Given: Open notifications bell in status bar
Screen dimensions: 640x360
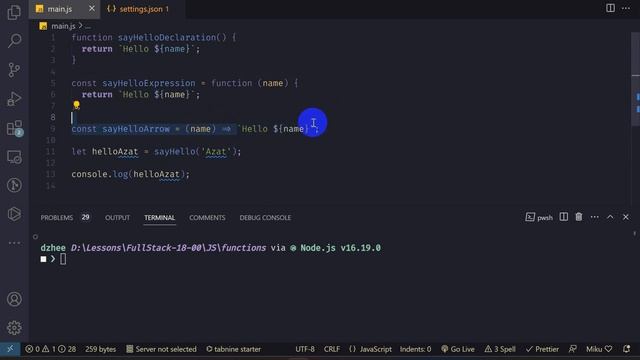Looking at the screenshot, I should pyautogui.click(x=627, y=349).
